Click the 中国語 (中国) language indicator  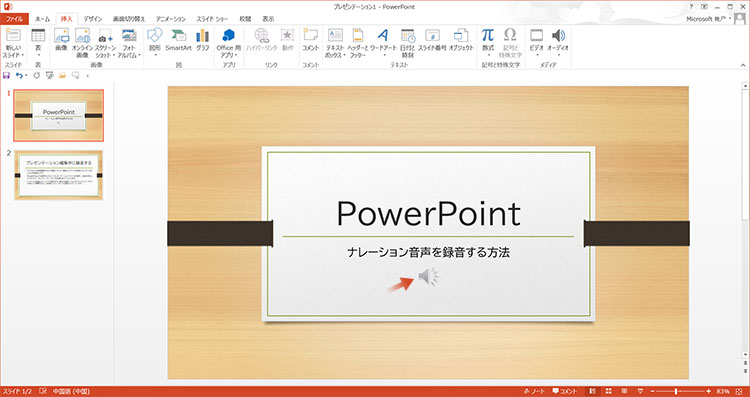click(x=71, y=391)
